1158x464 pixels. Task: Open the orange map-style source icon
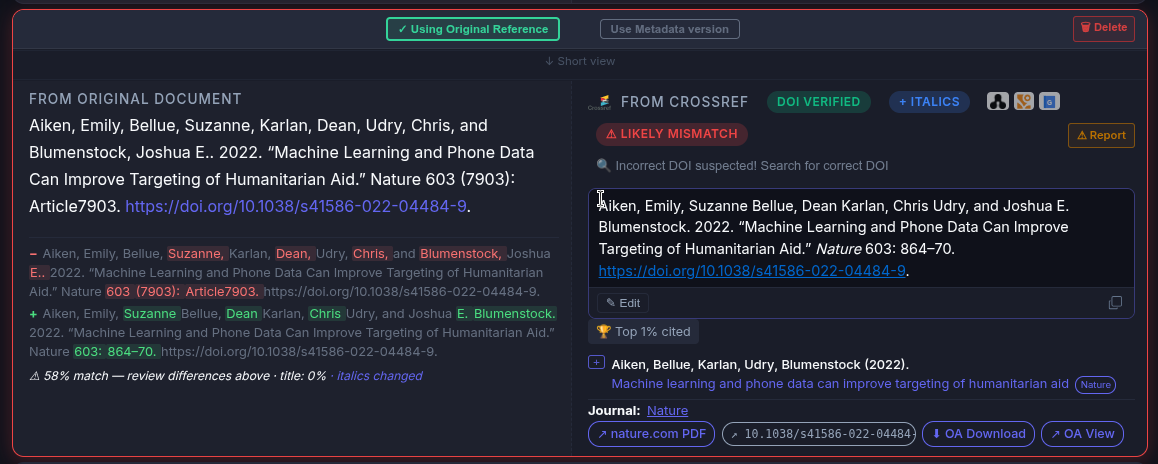coord(1024,101)
